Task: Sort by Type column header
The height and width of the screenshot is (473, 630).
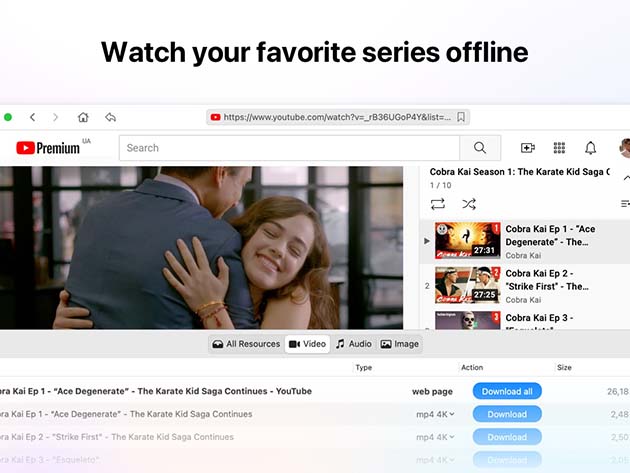Action: click(x=364, y=367)
